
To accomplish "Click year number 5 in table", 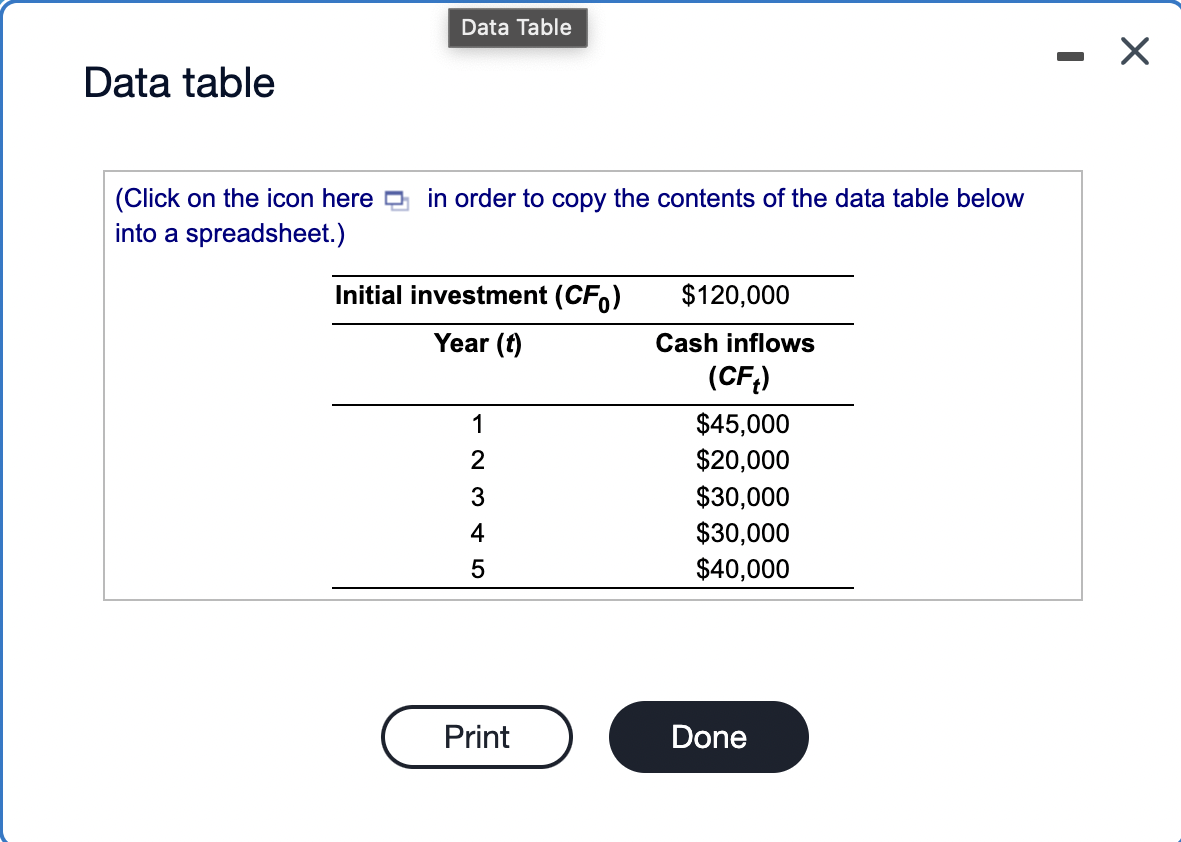I will tap(477, 569).
